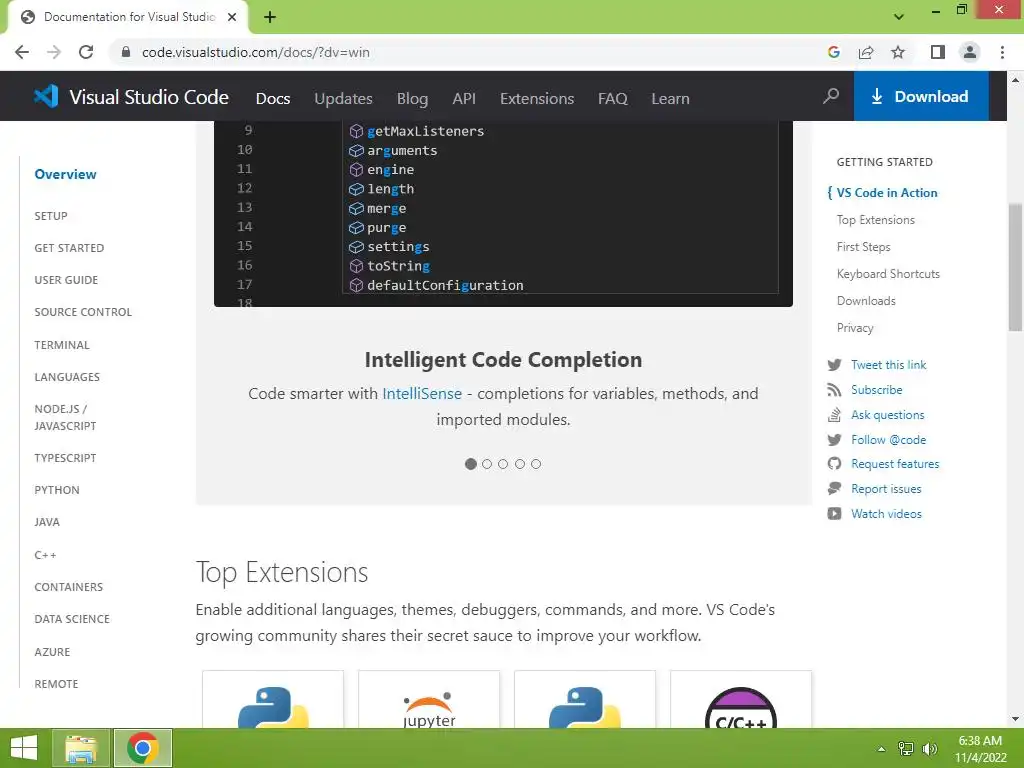Click the Stack Overflow icon beside Ask questions
1024x768 pixels.
[834, 415]
